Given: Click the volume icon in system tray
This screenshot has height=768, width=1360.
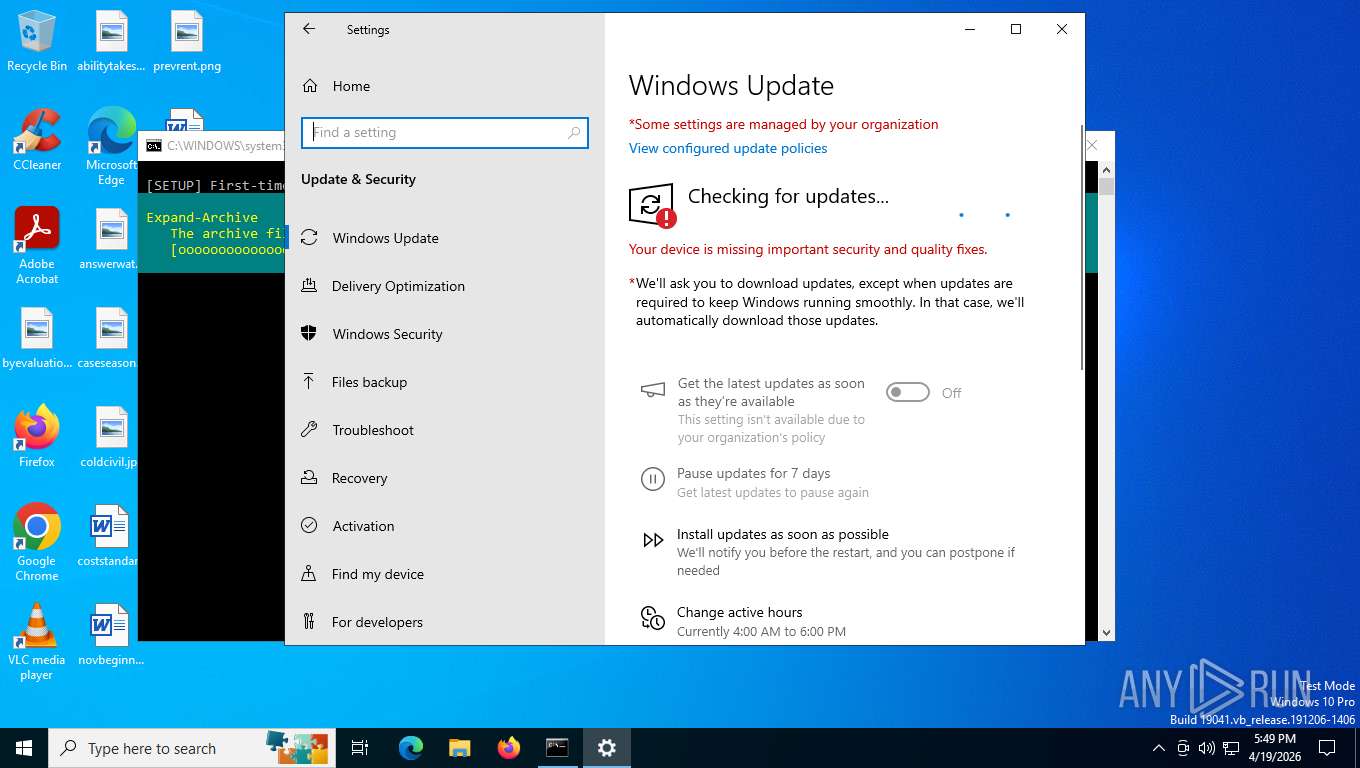Looking at the screenshot, I should [1206, 748].
